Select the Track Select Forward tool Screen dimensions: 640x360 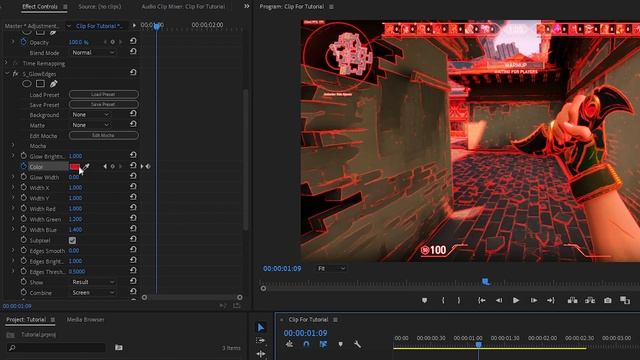(x=261, y=340)
